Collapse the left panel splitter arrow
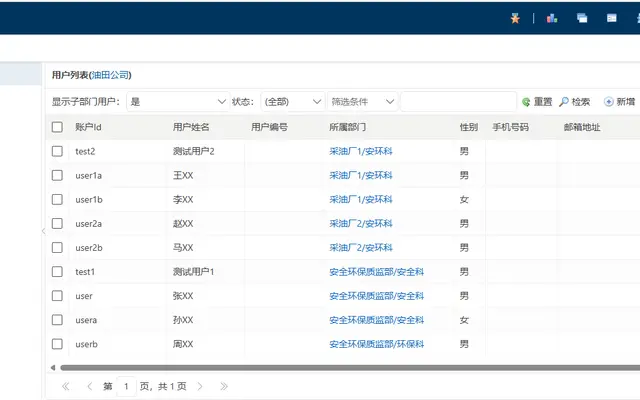Viewport: 640px width, 400px height. point(43,231)
